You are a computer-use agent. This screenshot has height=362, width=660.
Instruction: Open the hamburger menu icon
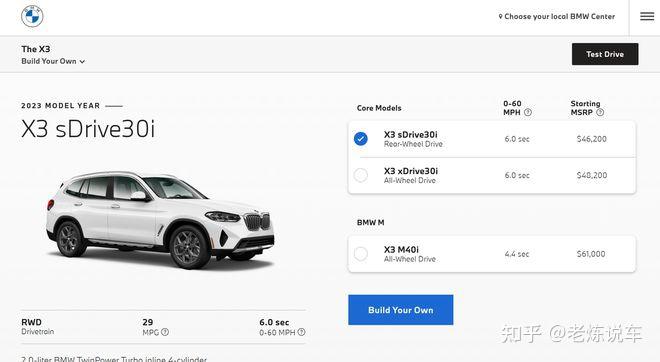click(647, 16)
